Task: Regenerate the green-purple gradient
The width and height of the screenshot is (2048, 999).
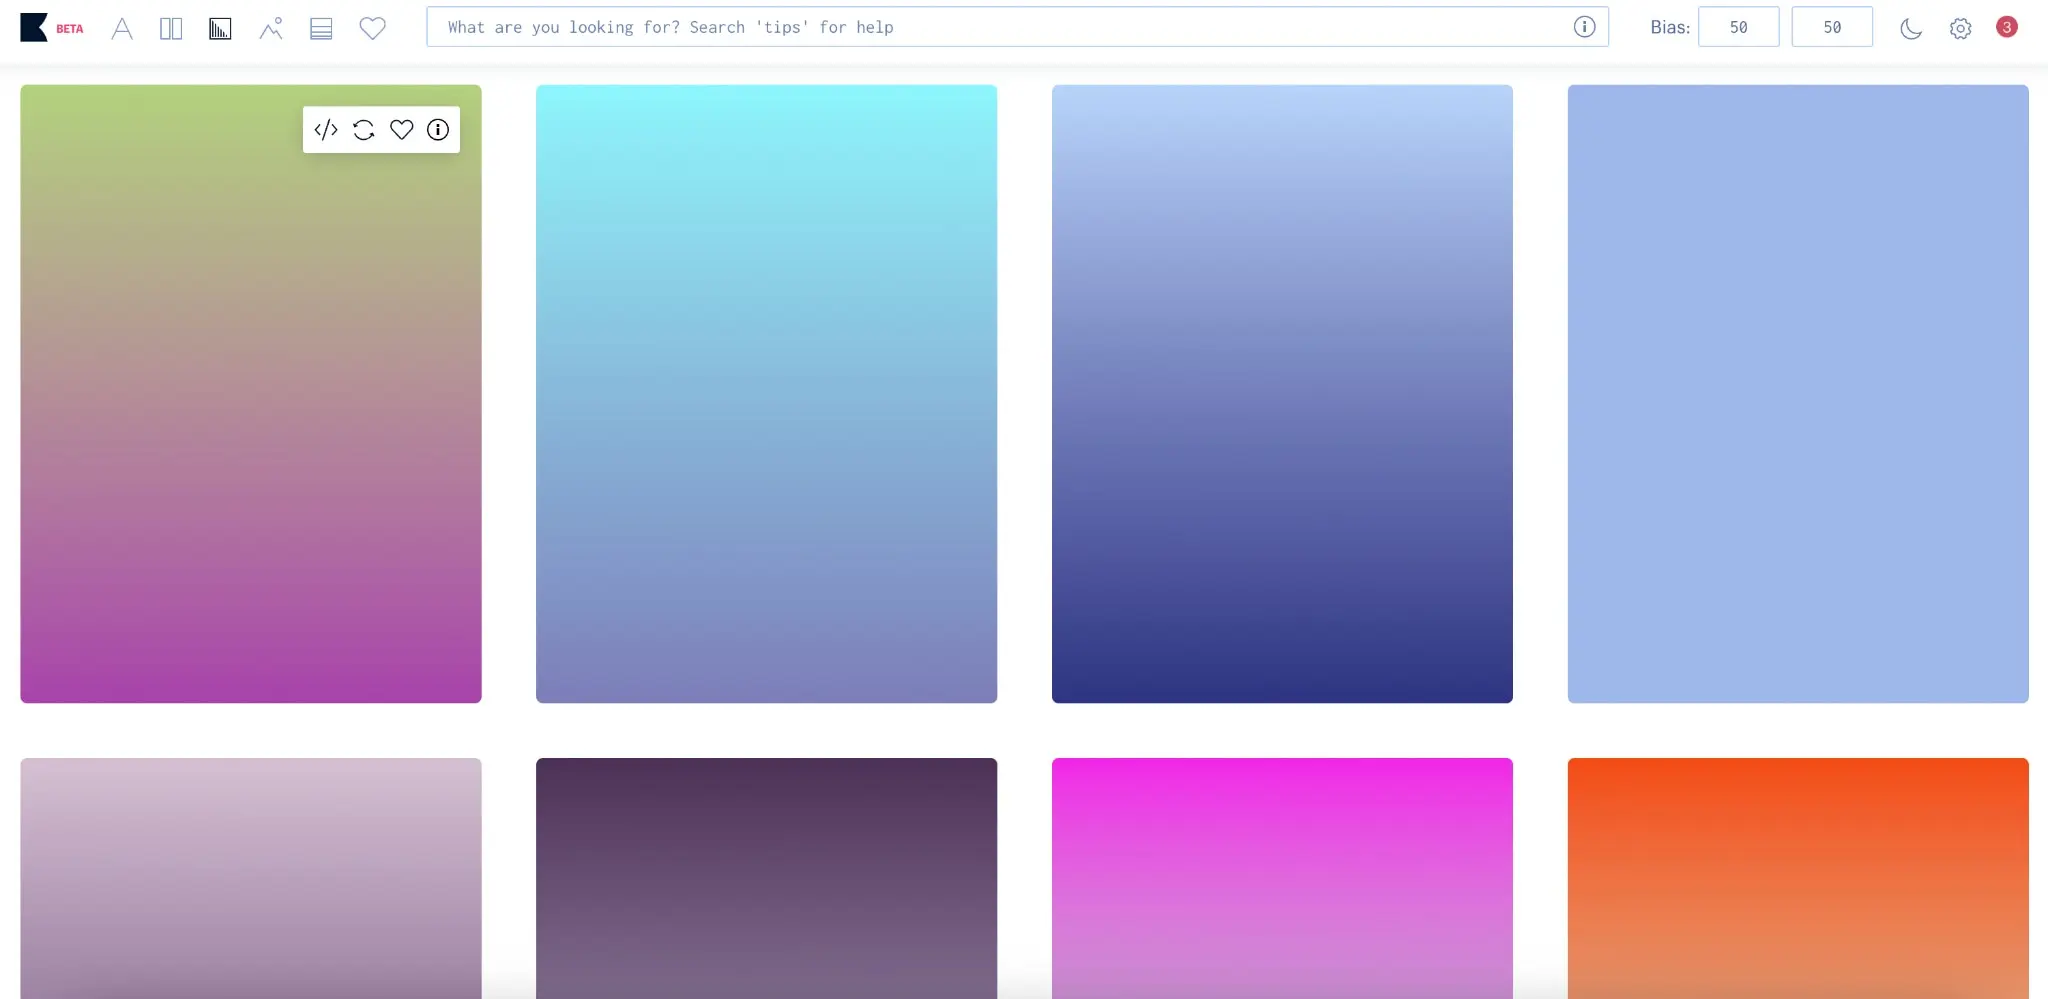Action: coord(363,129)
